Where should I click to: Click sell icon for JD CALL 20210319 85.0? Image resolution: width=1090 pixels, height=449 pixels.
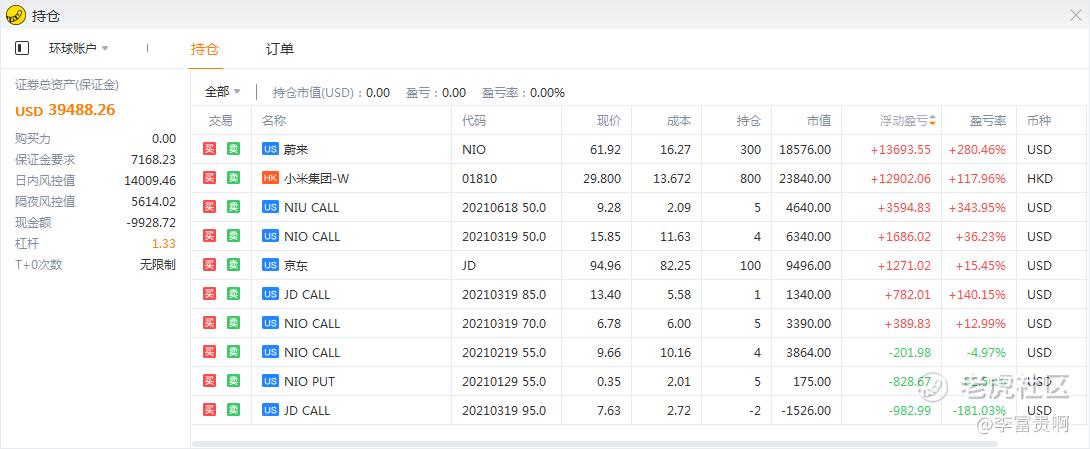234,294
